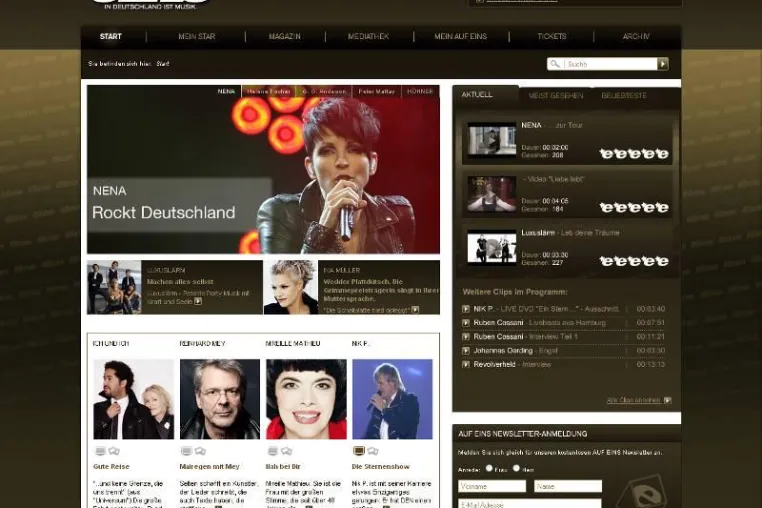Open the Mairegen mit Mey headline

click(209, 467)
